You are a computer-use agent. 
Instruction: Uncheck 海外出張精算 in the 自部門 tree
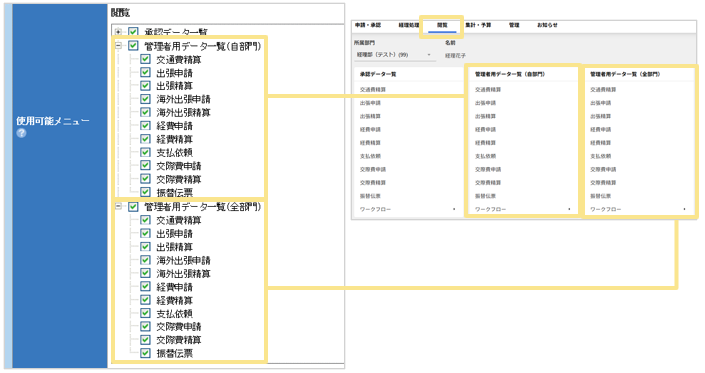click(x=145, y=112)
